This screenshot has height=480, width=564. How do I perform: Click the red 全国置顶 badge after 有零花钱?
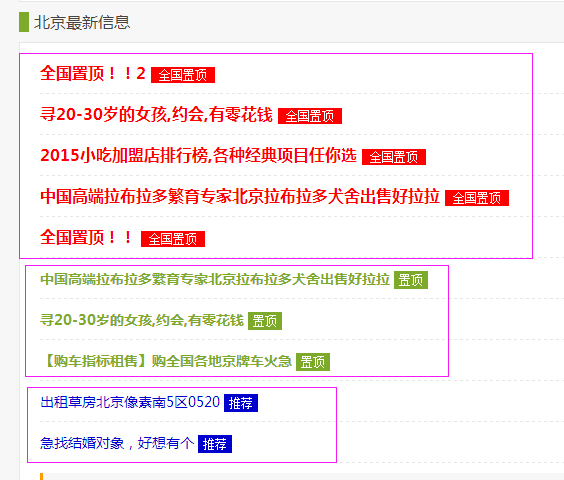(310, 116)
